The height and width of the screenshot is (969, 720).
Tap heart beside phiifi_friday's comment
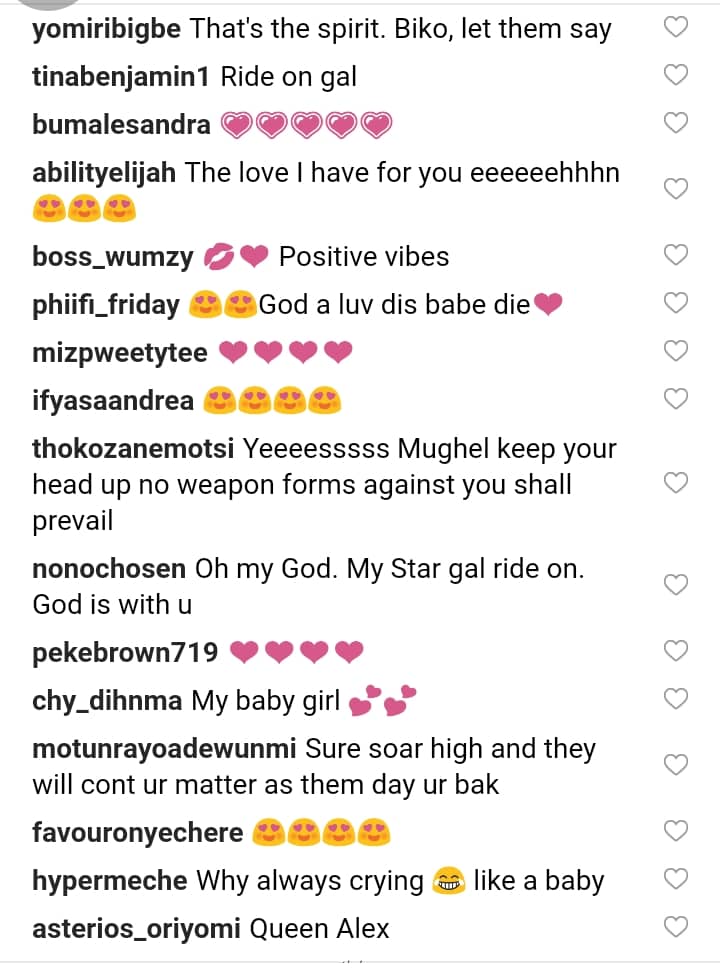pos(677,303)
